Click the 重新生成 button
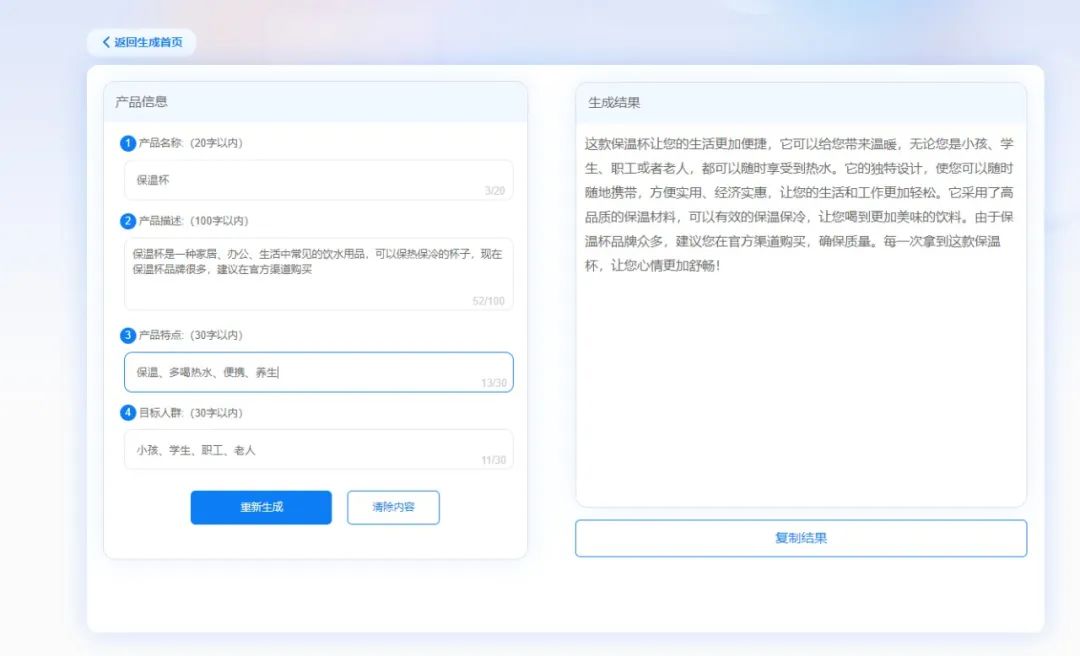Image resolution: width=1080 pixels, height=656 pixels. [261, 507]
